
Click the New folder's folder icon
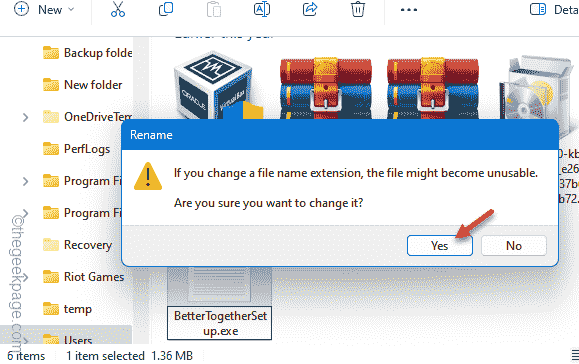(x=51, y=85)
